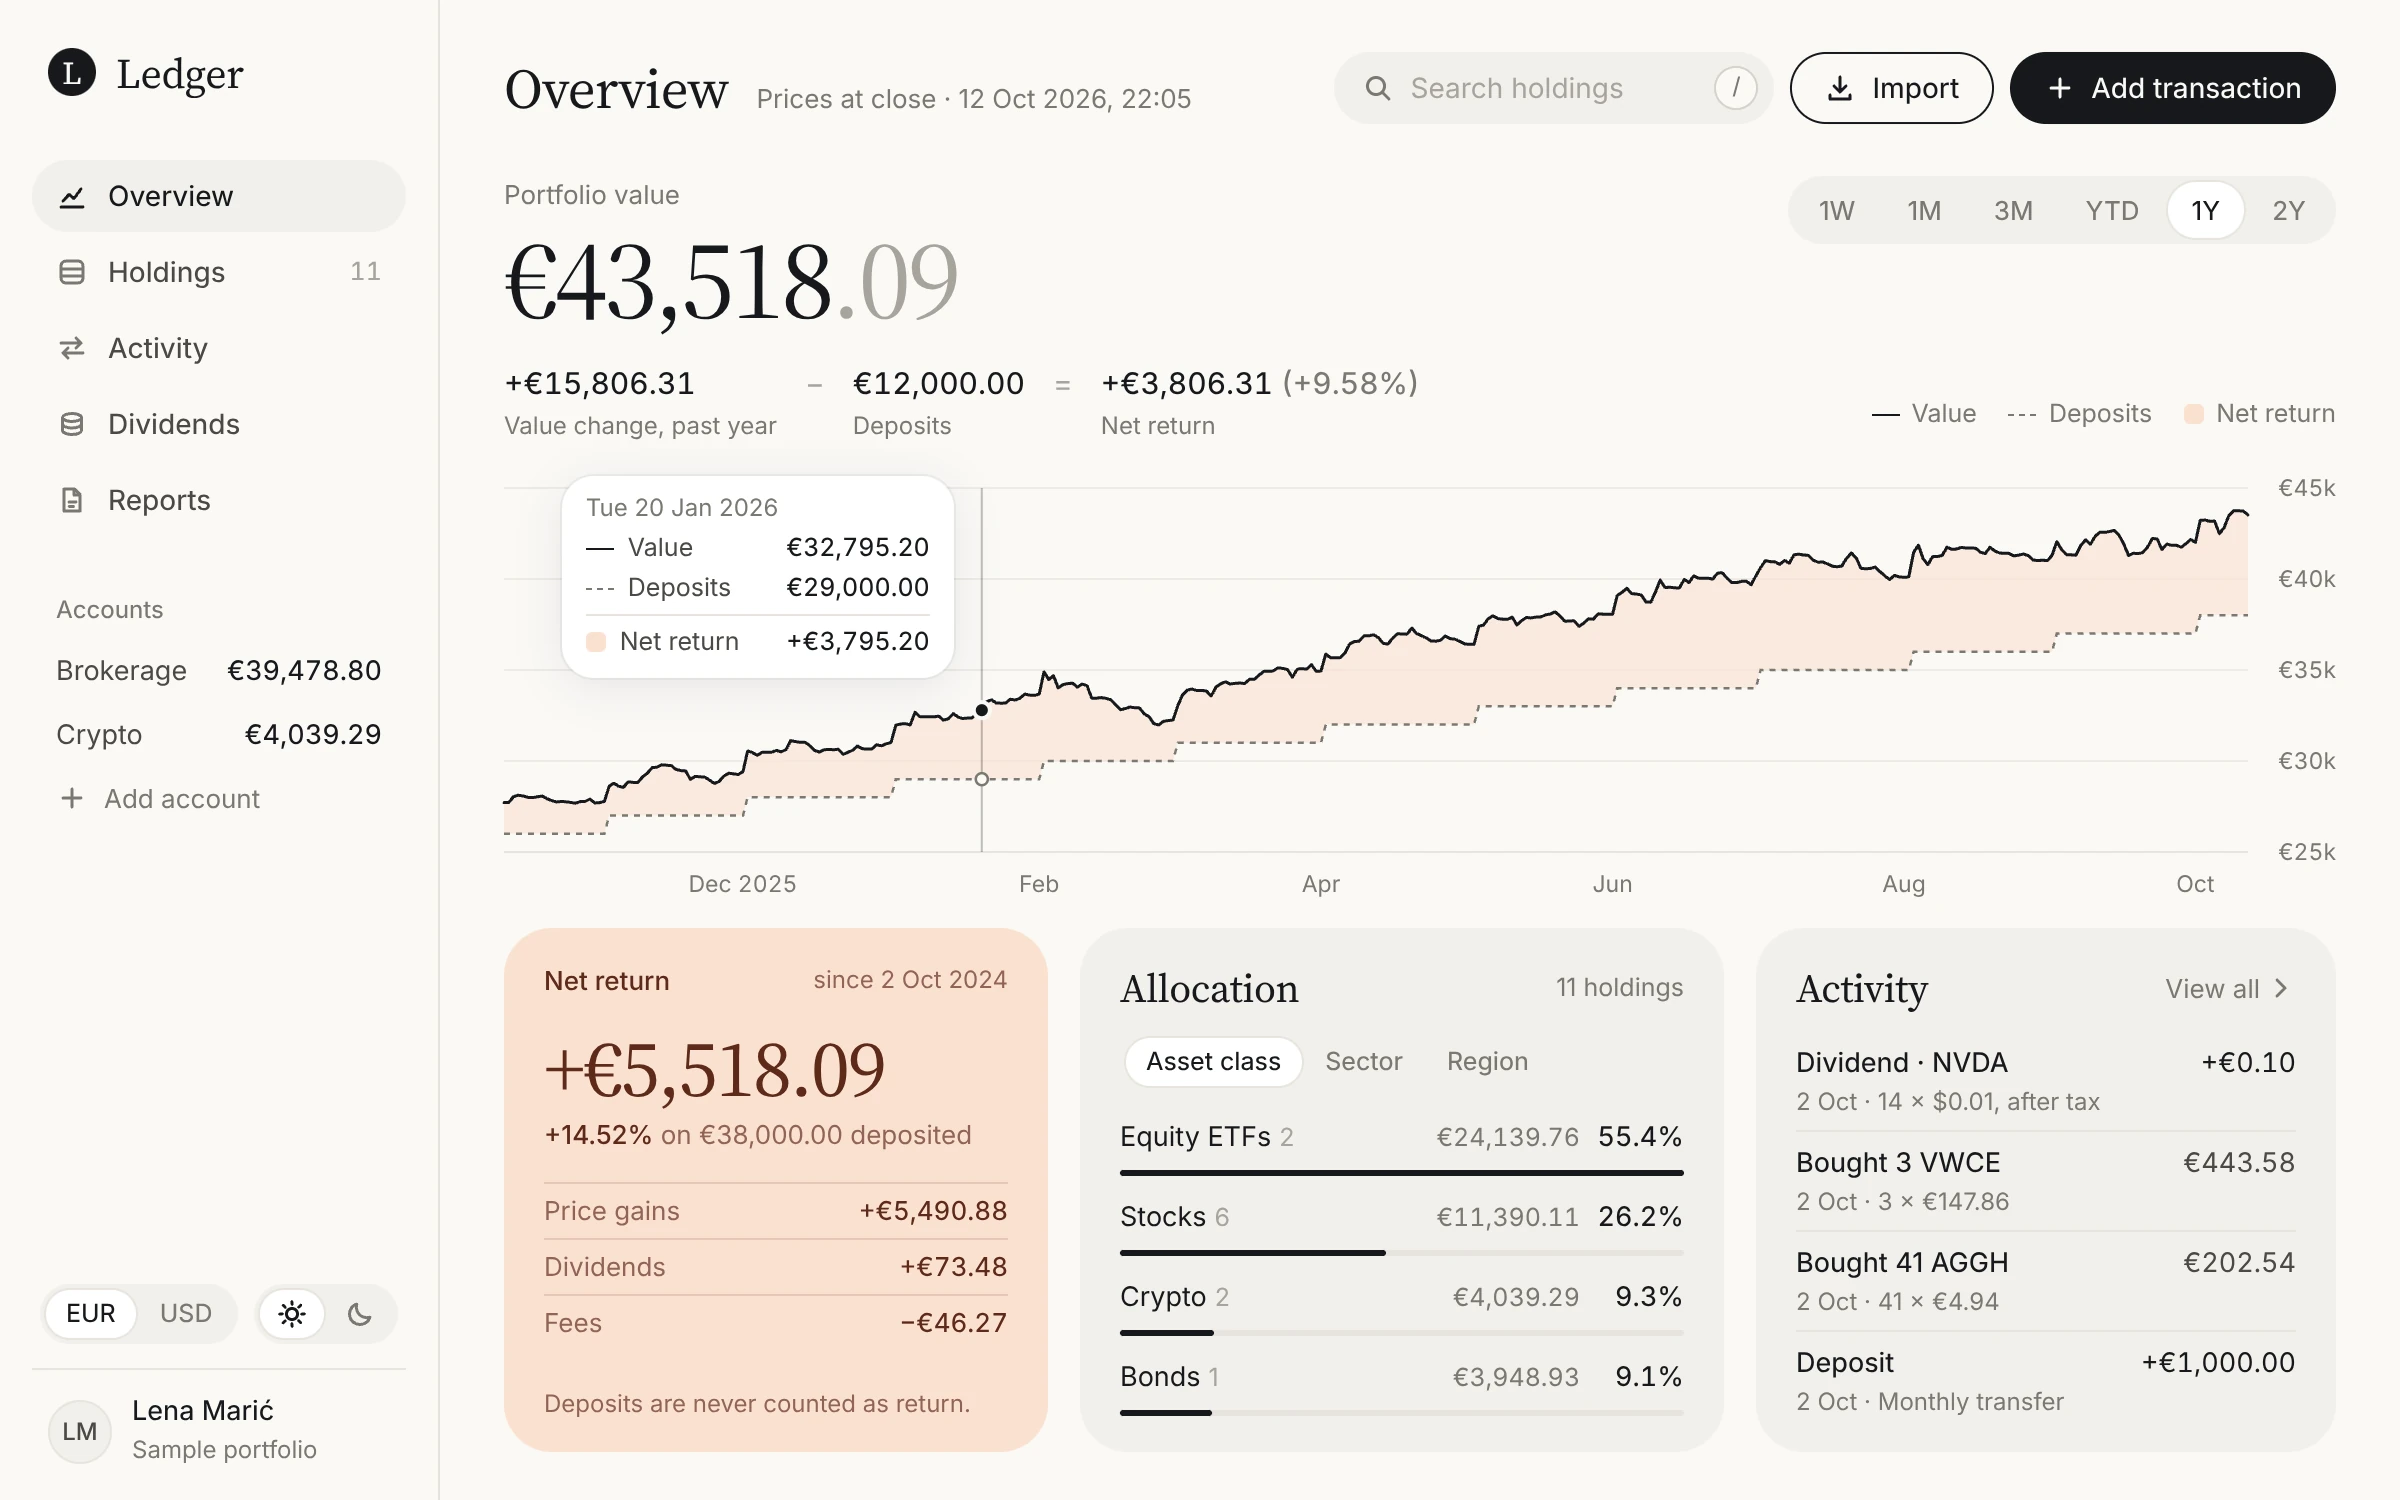
Task: Open Overview in the sidebar
Action: coord(219,196)
